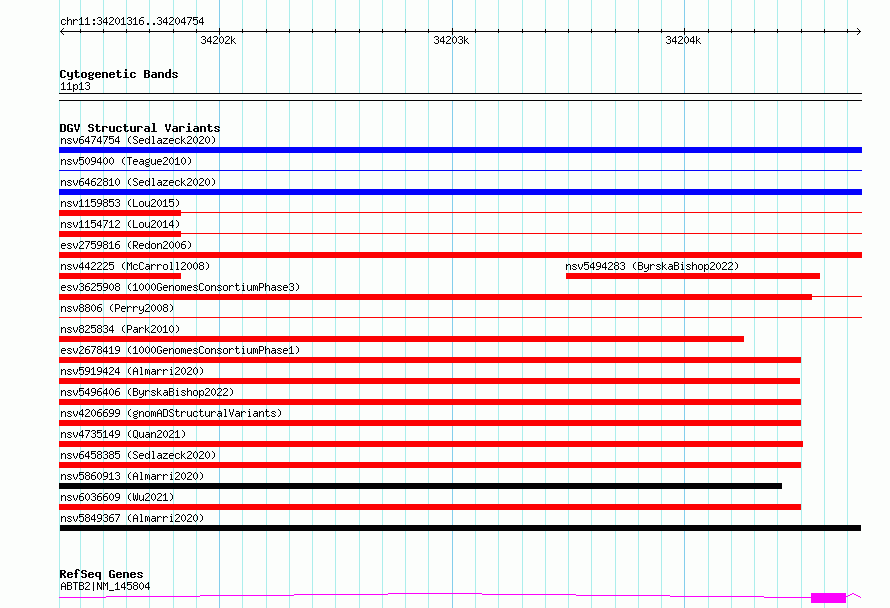Click esv2678419 (1000GenomesConsortiumPhase1) label
Viewport: 890px width, 608px height.
click(180, 350)
